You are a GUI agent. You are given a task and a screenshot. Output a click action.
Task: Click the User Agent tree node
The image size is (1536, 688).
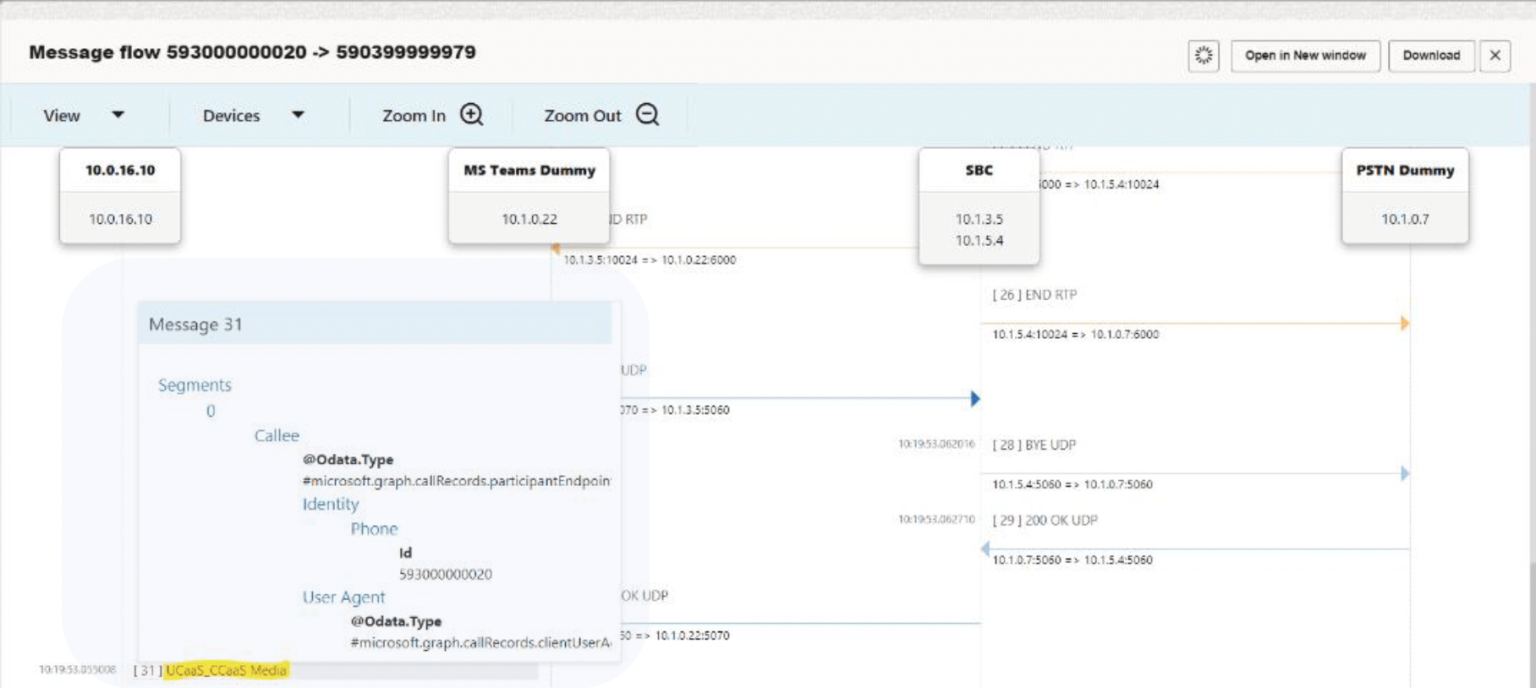(344, 597)
